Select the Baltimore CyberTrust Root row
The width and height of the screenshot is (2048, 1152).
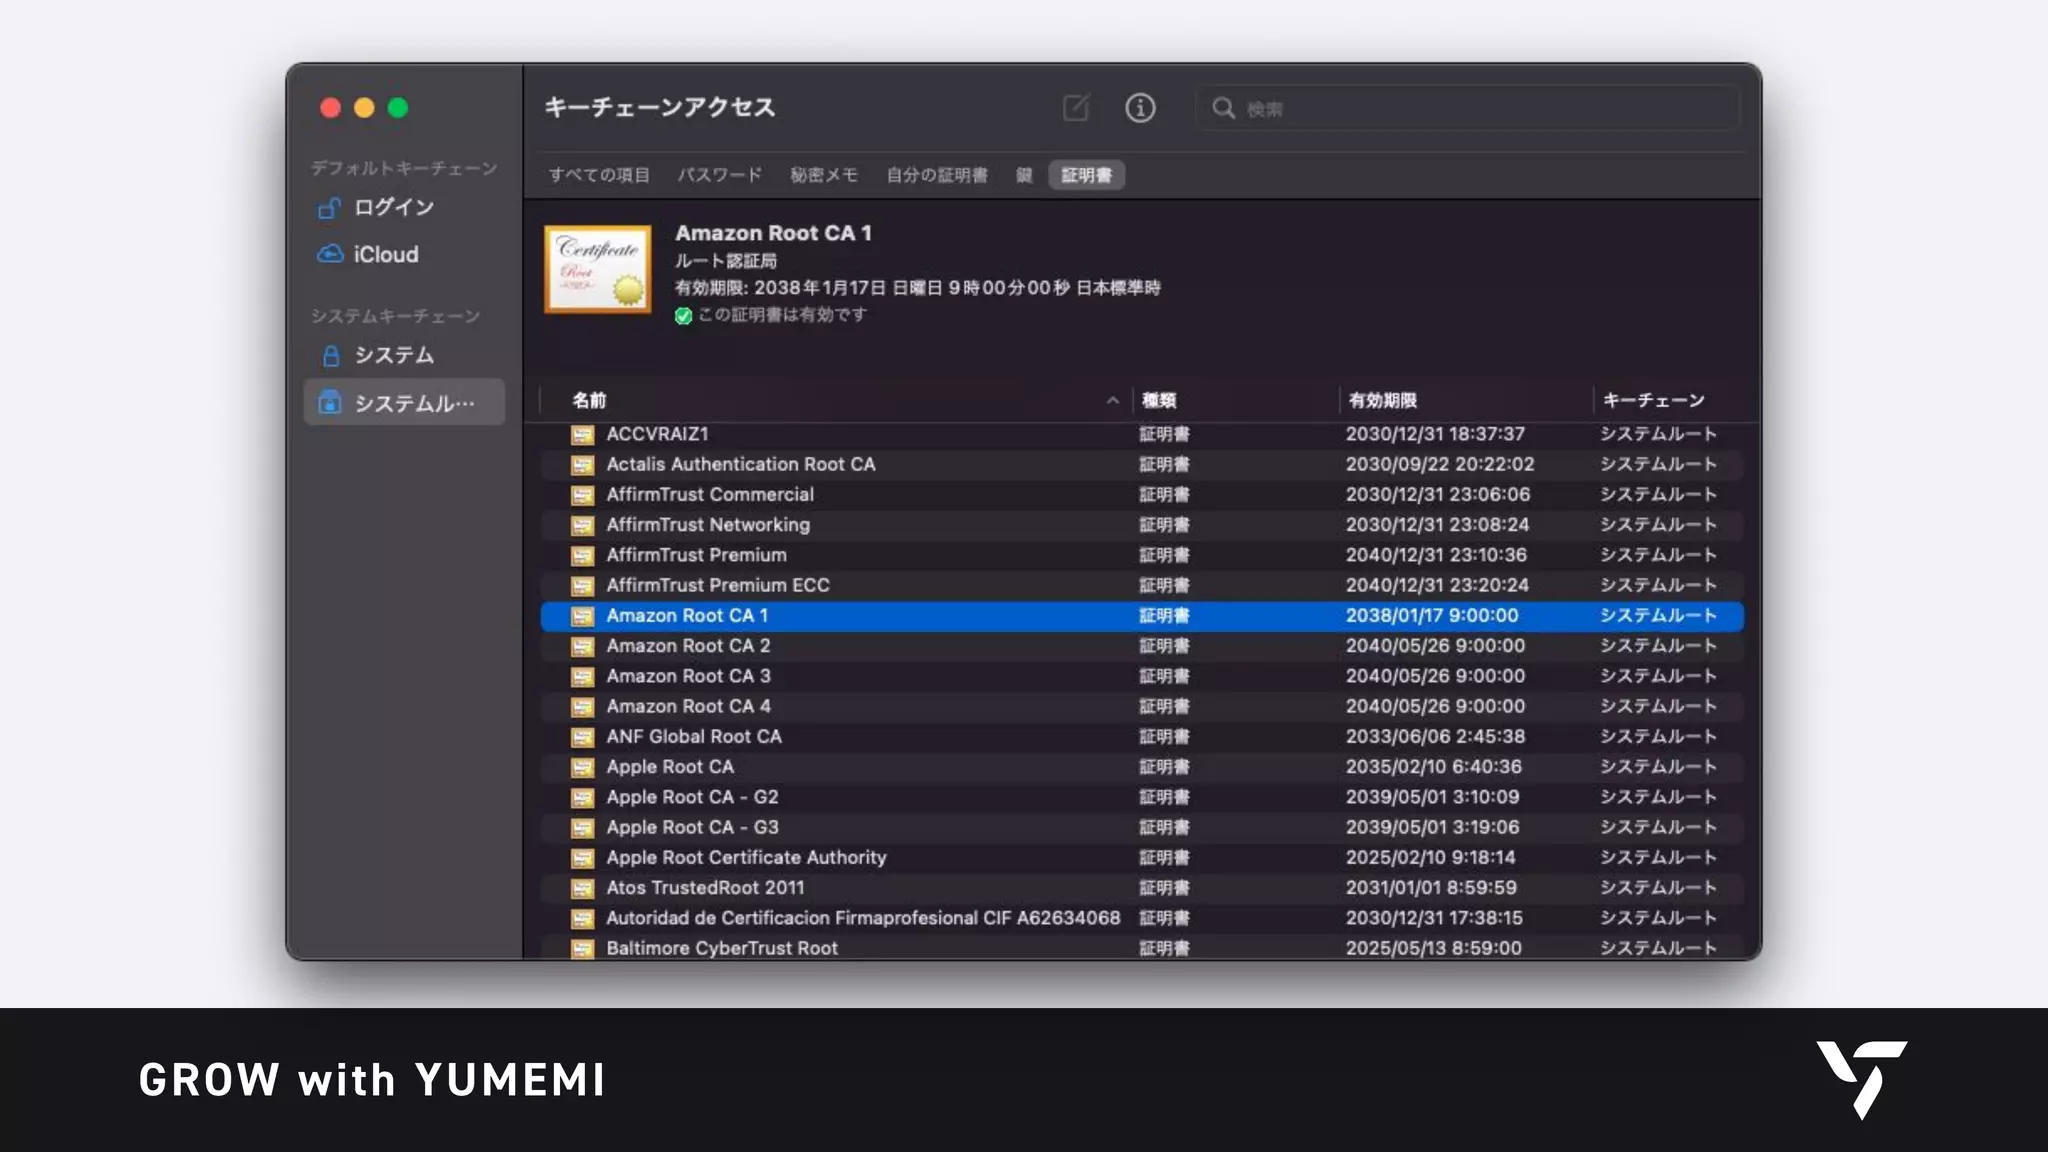click(721, 947)
